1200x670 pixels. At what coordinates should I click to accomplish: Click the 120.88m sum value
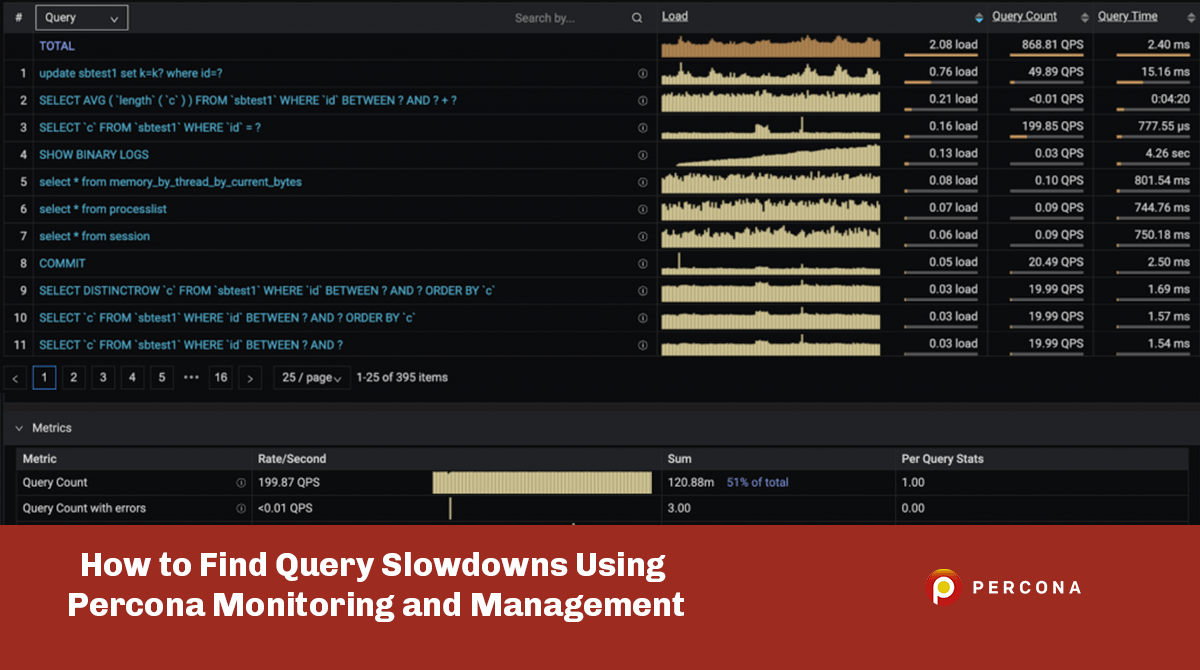691,482
